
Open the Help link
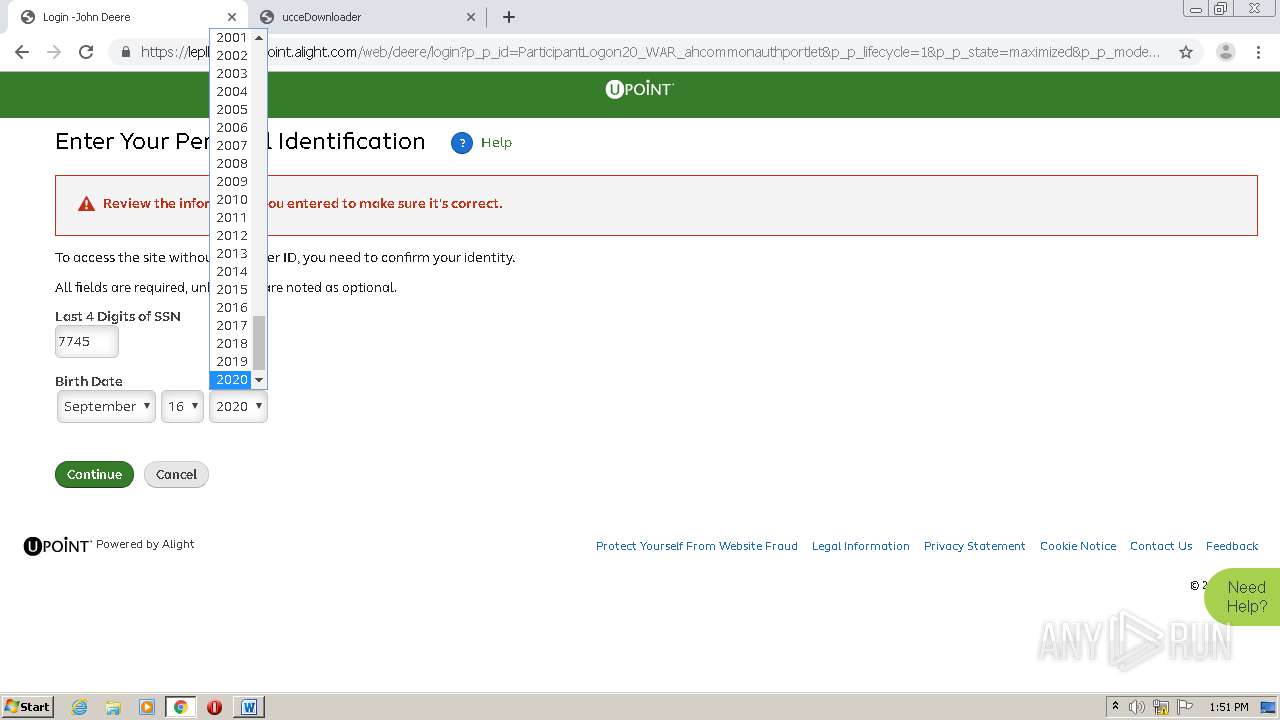pyautogui.click(x=496, y=143)
